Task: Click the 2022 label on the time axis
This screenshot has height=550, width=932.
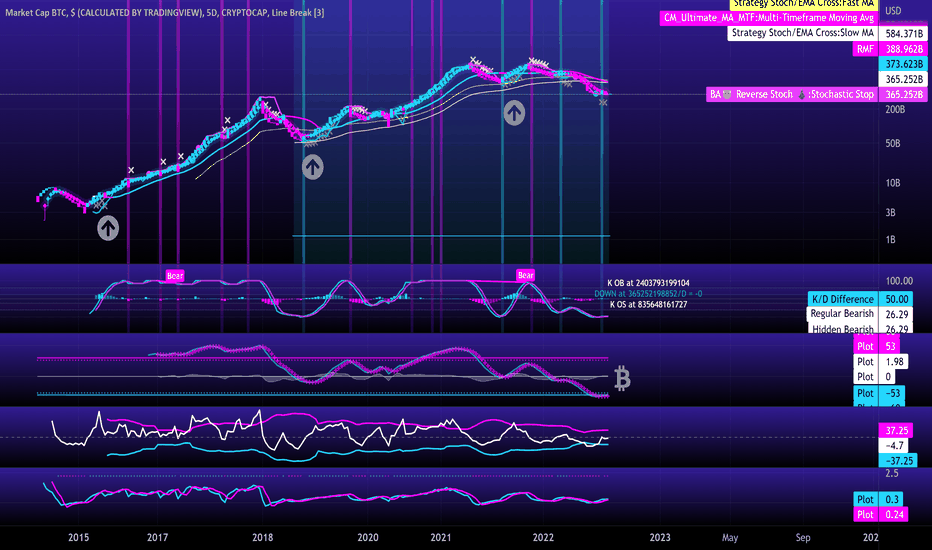Action: coord(543,538)
